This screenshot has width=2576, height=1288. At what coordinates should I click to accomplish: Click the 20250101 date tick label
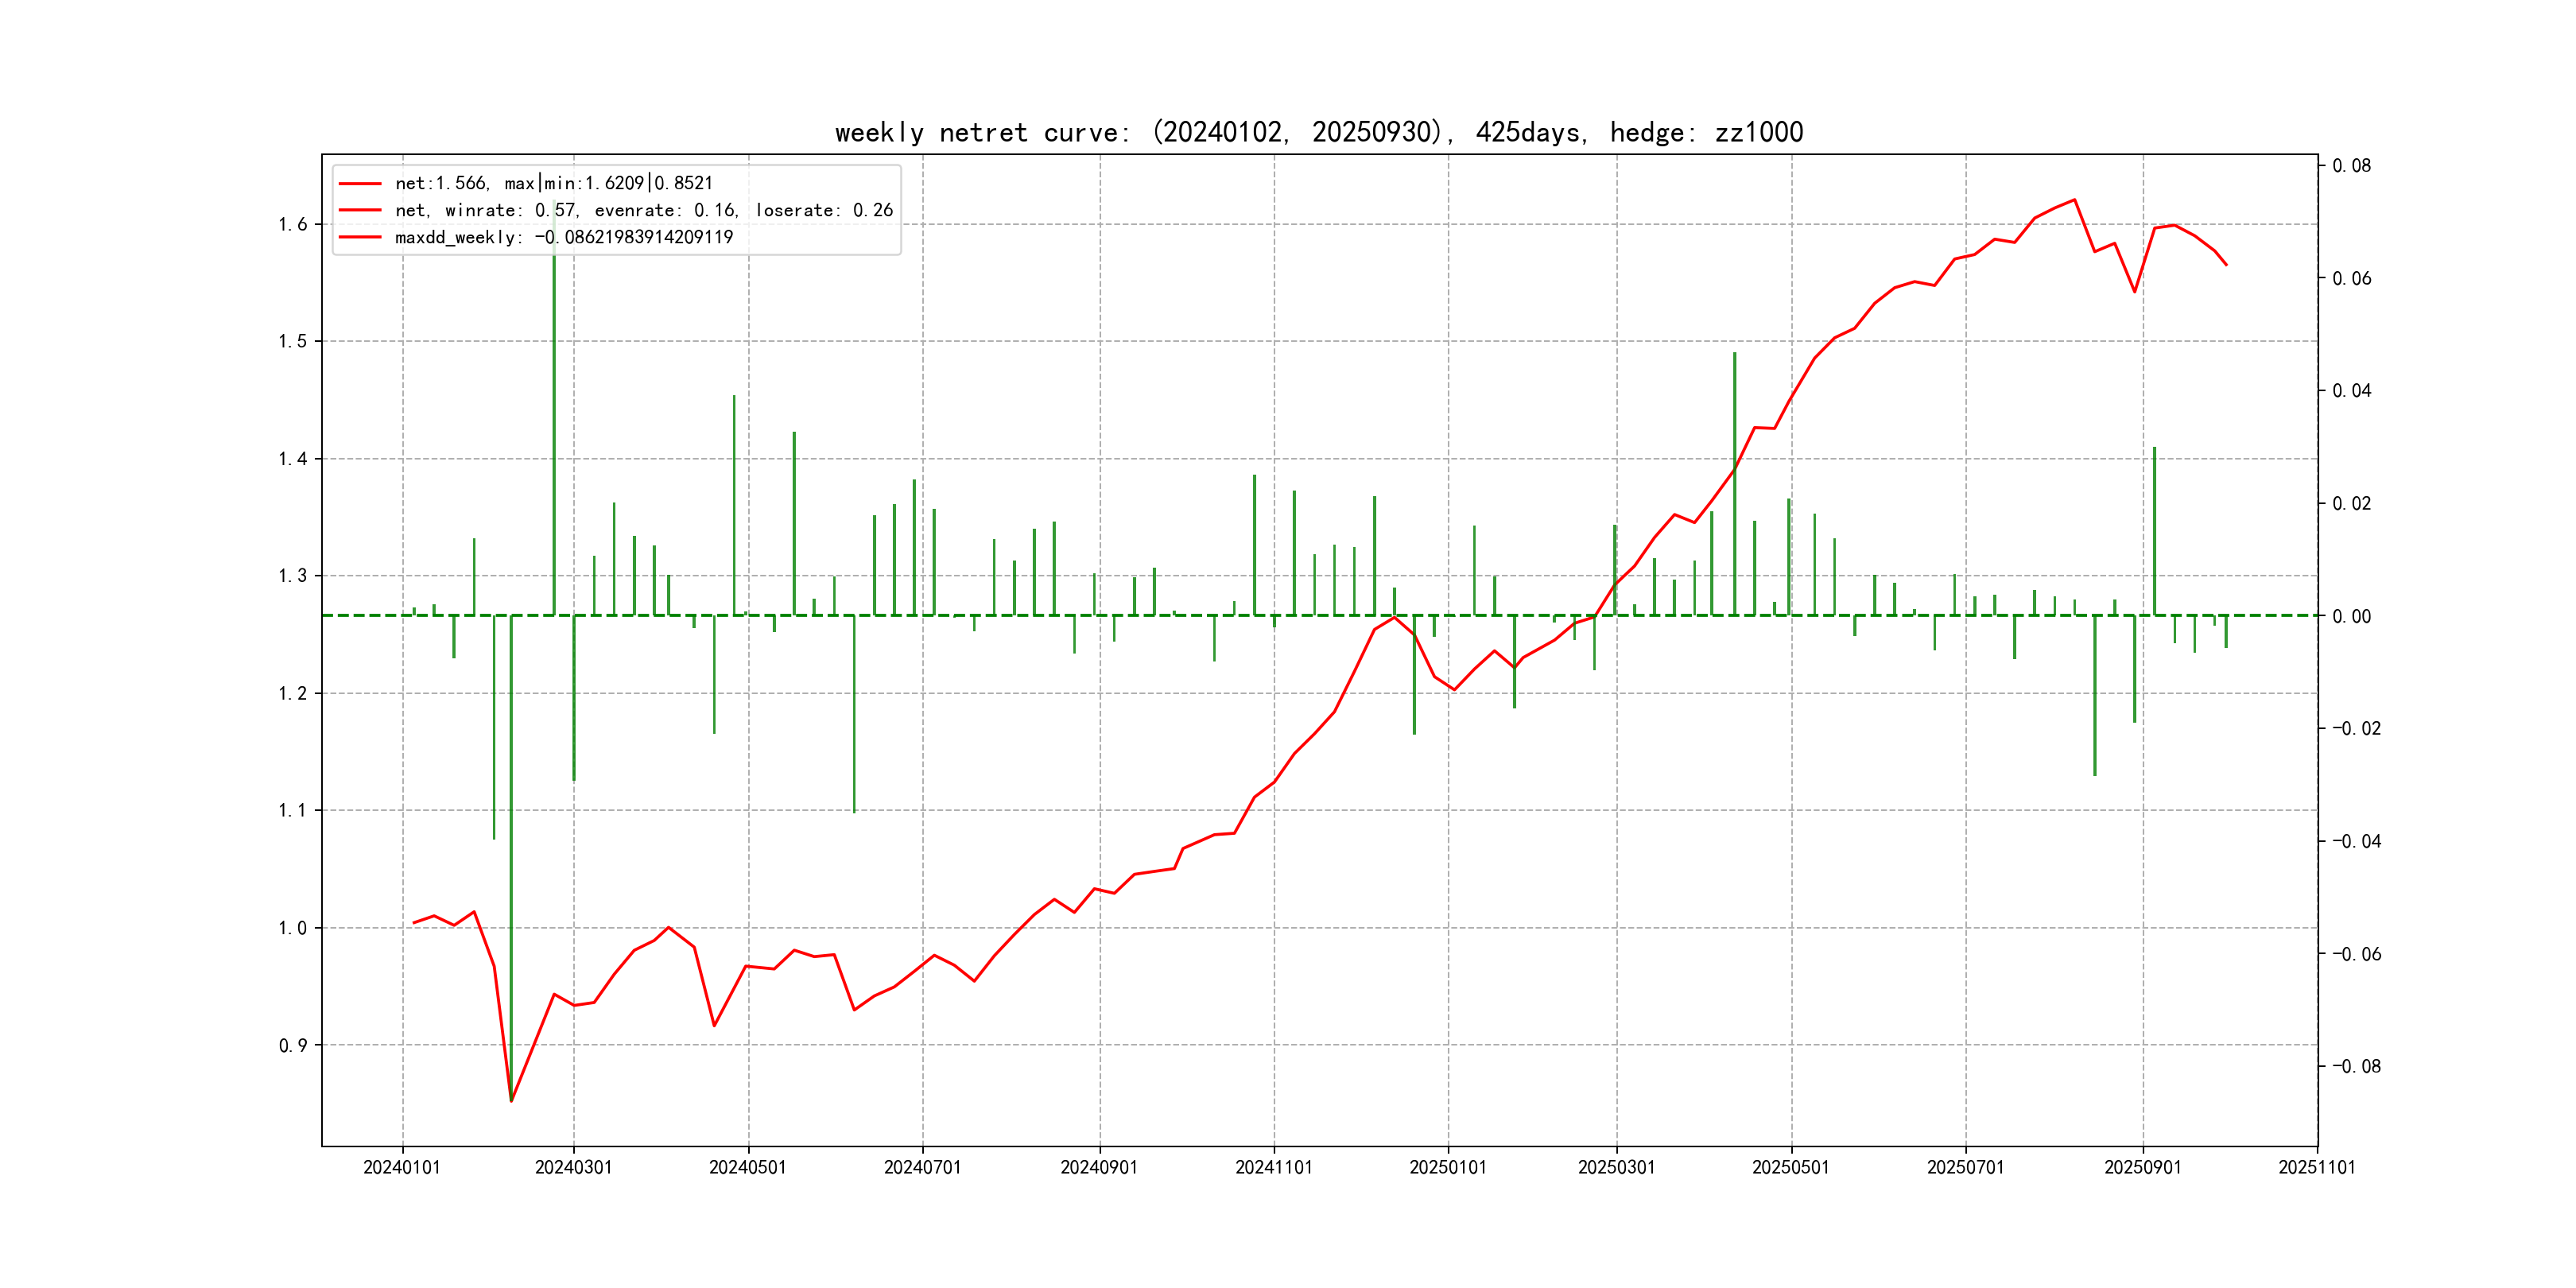tap(1447, 1167)
